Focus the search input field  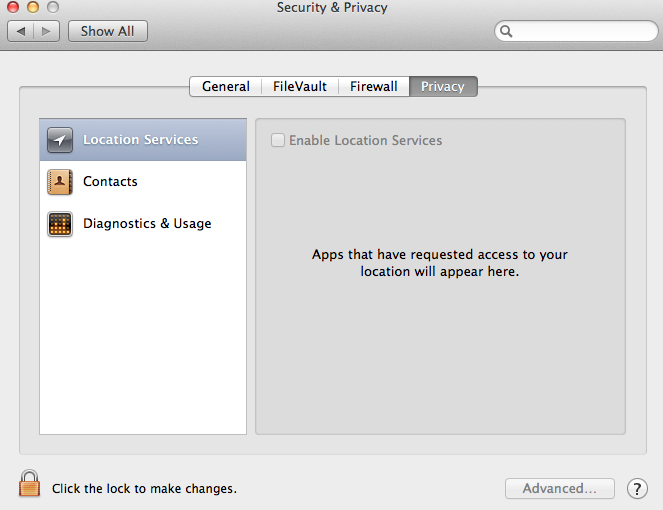pos(580,31)
